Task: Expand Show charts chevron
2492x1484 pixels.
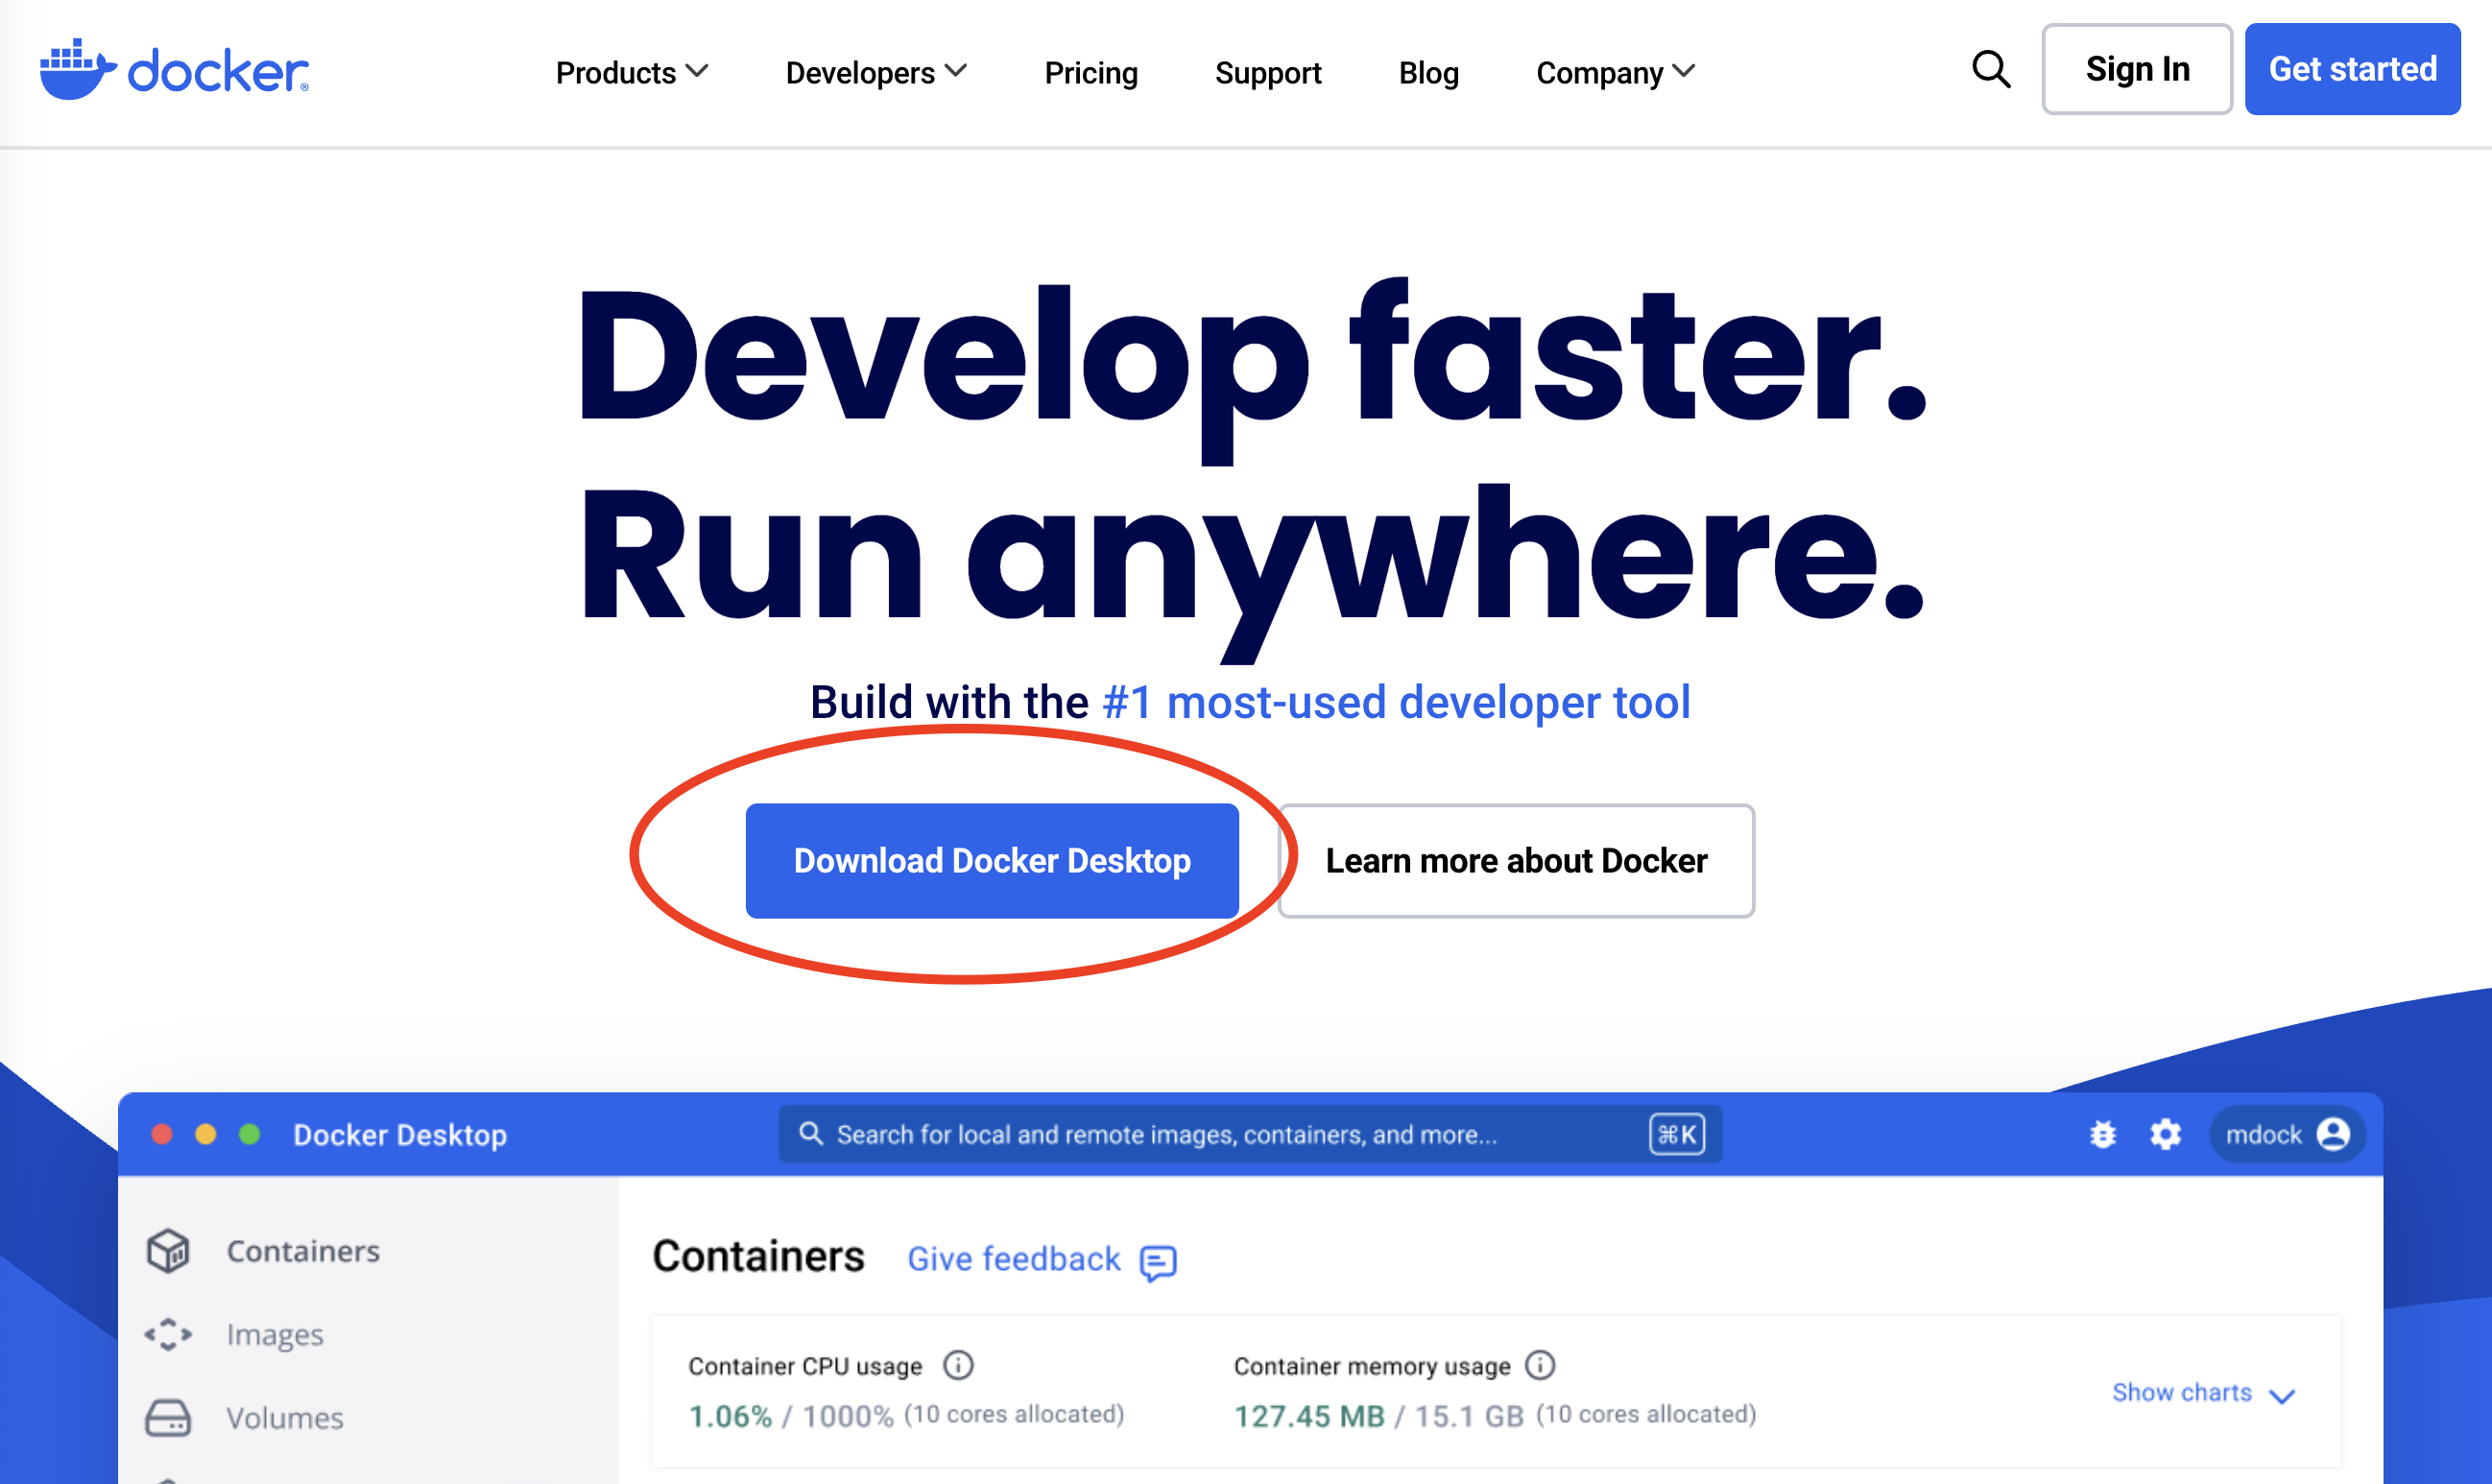Action: 2282,1395
